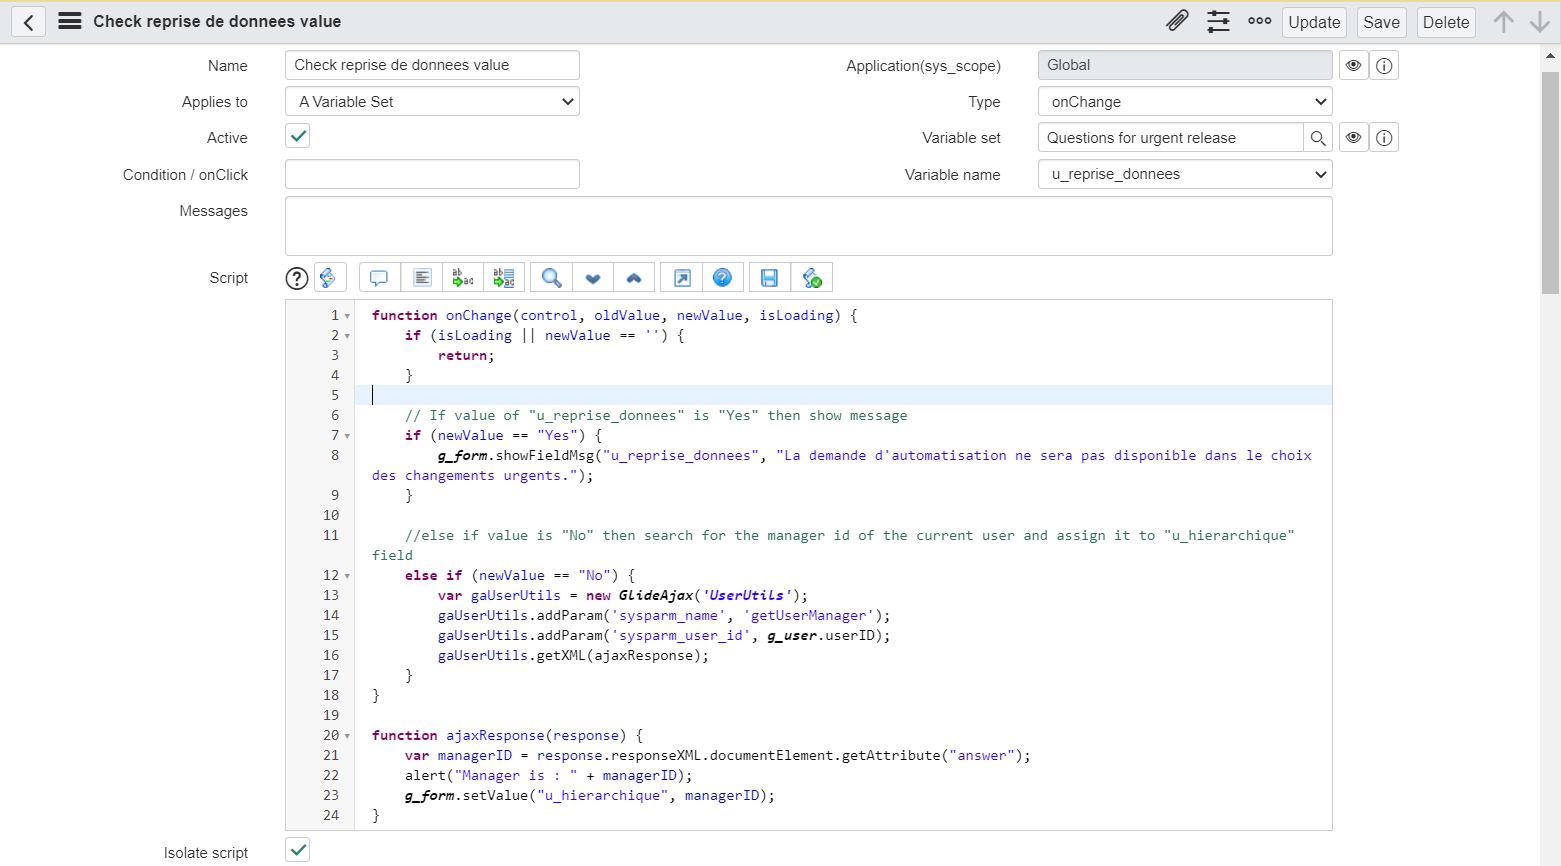Image resolution: width=1561 pixels, height=866 pixels.
Task: Click the Condition / onClick input field
Action: coord(432,174)
